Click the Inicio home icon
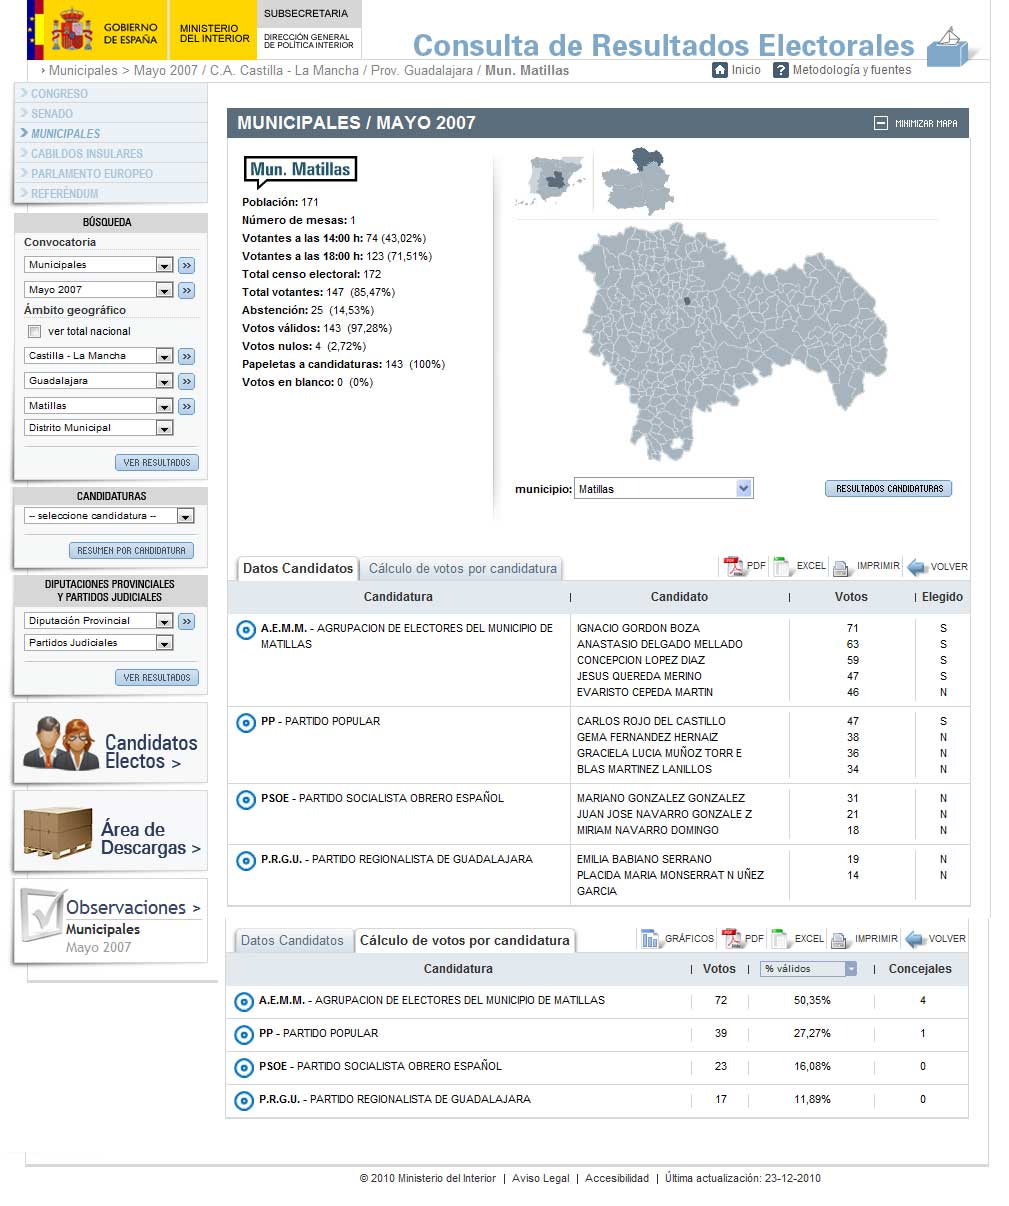Viewport: 1009px width, 1206px height. point(720,70)
